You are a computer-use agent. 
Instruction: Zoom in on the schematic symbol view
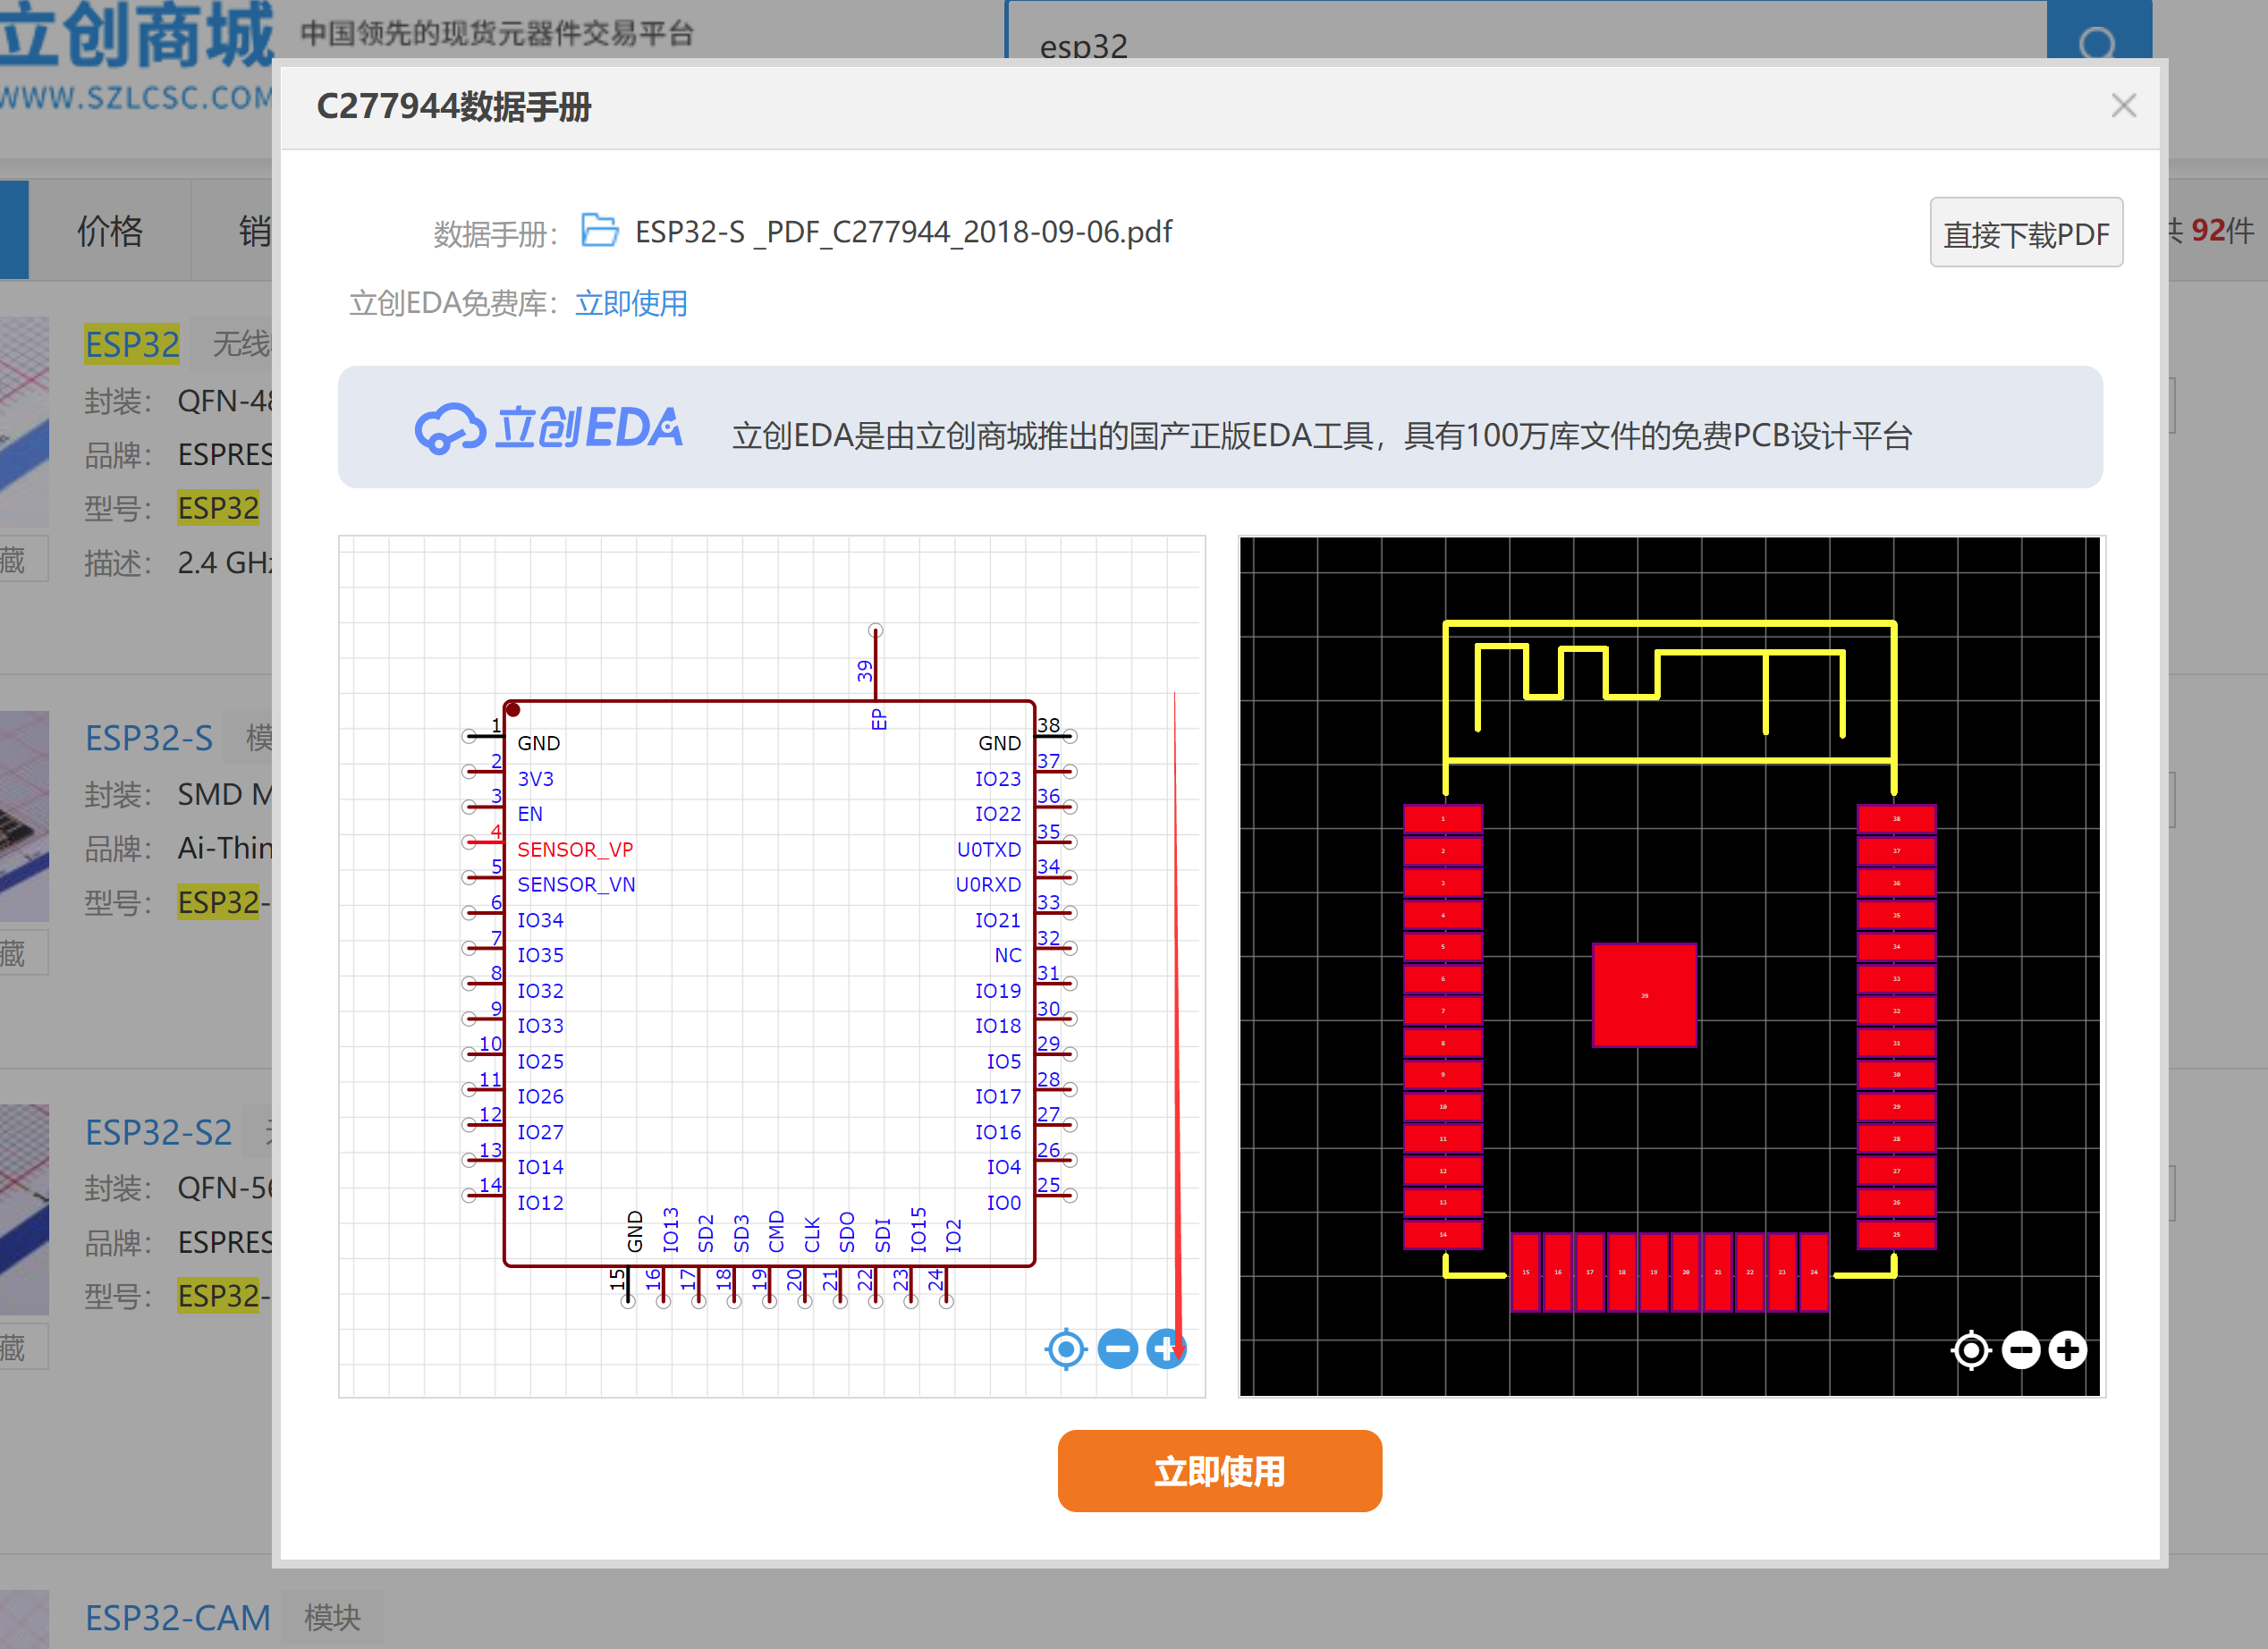[x=1165, y=1349]
